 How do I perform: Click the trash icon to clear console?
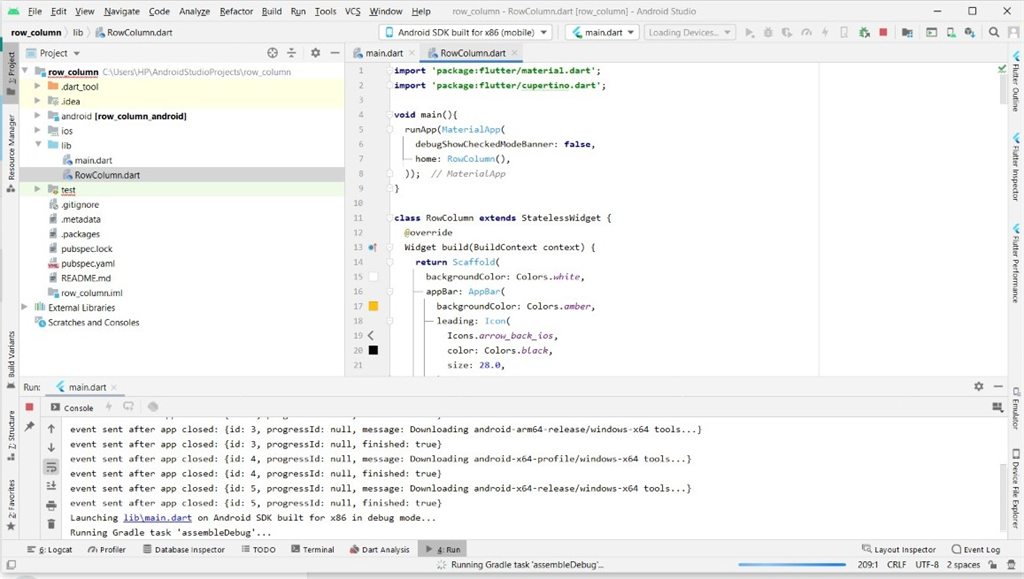[x=51, y=524]
